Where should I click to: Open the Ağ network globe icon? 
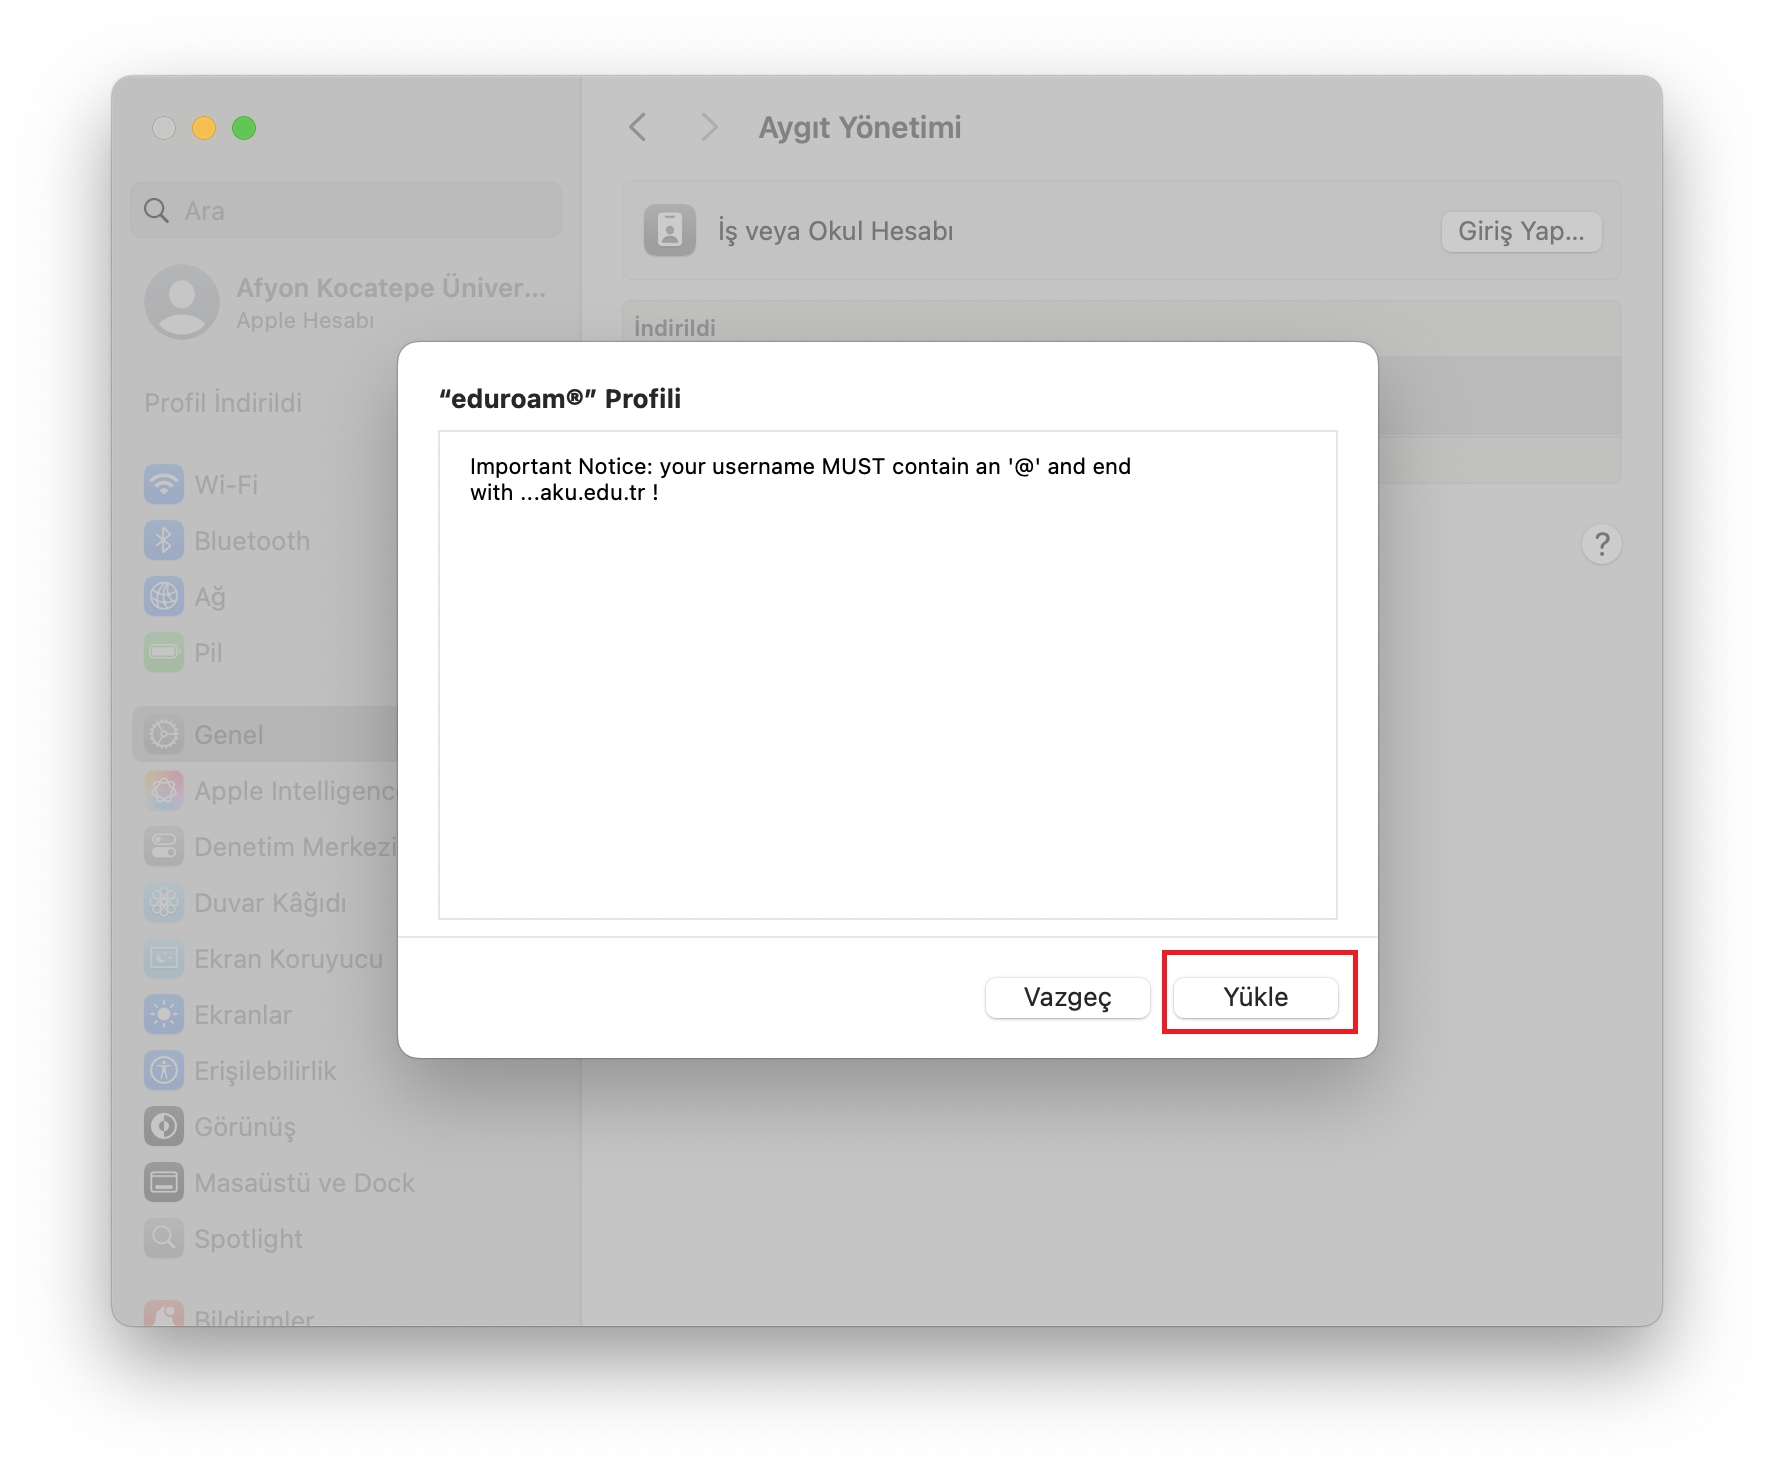(164, 597)
